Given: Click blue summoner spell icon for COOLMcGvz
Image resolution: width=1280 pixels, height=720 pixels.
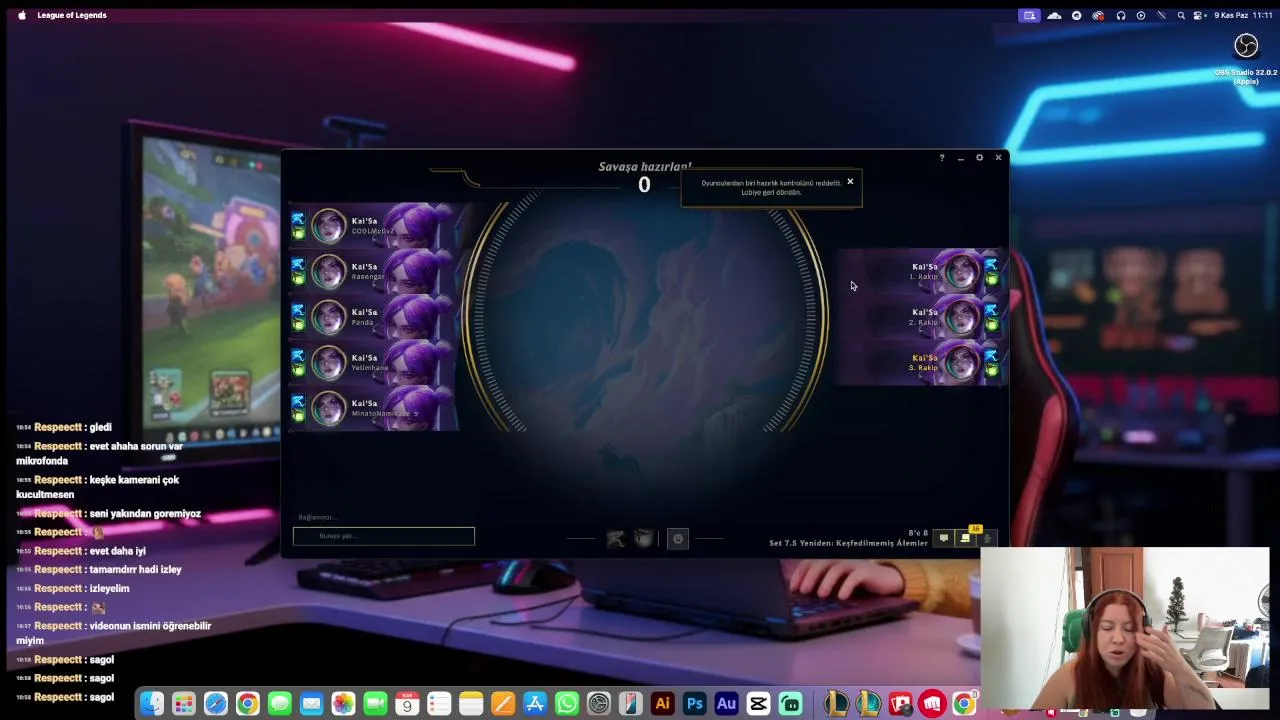Looking at the screenshot, I should 298,219.
